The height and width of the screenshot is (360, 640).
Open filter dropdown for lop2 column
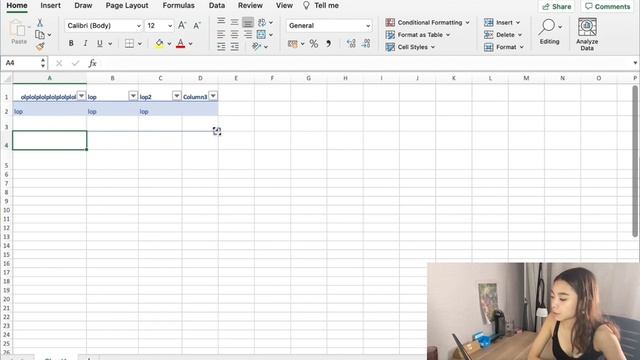176,96
